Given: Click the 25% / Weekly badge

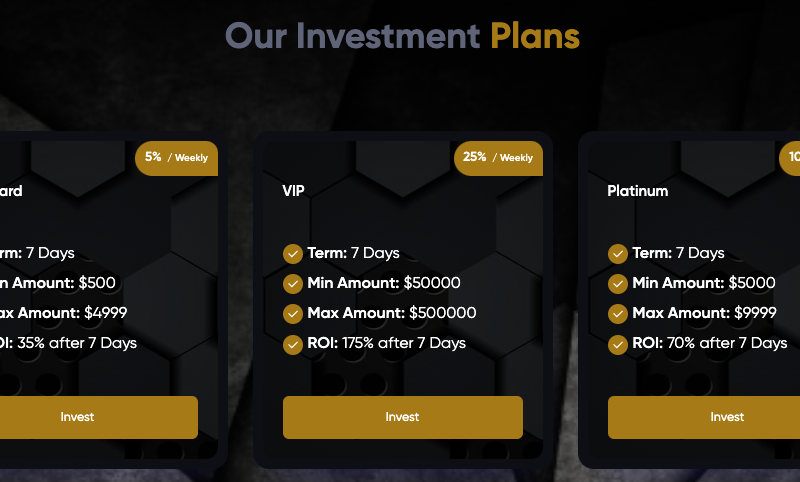Looking at the screenshot, I should pyautogui.click(x=498, y=158).
